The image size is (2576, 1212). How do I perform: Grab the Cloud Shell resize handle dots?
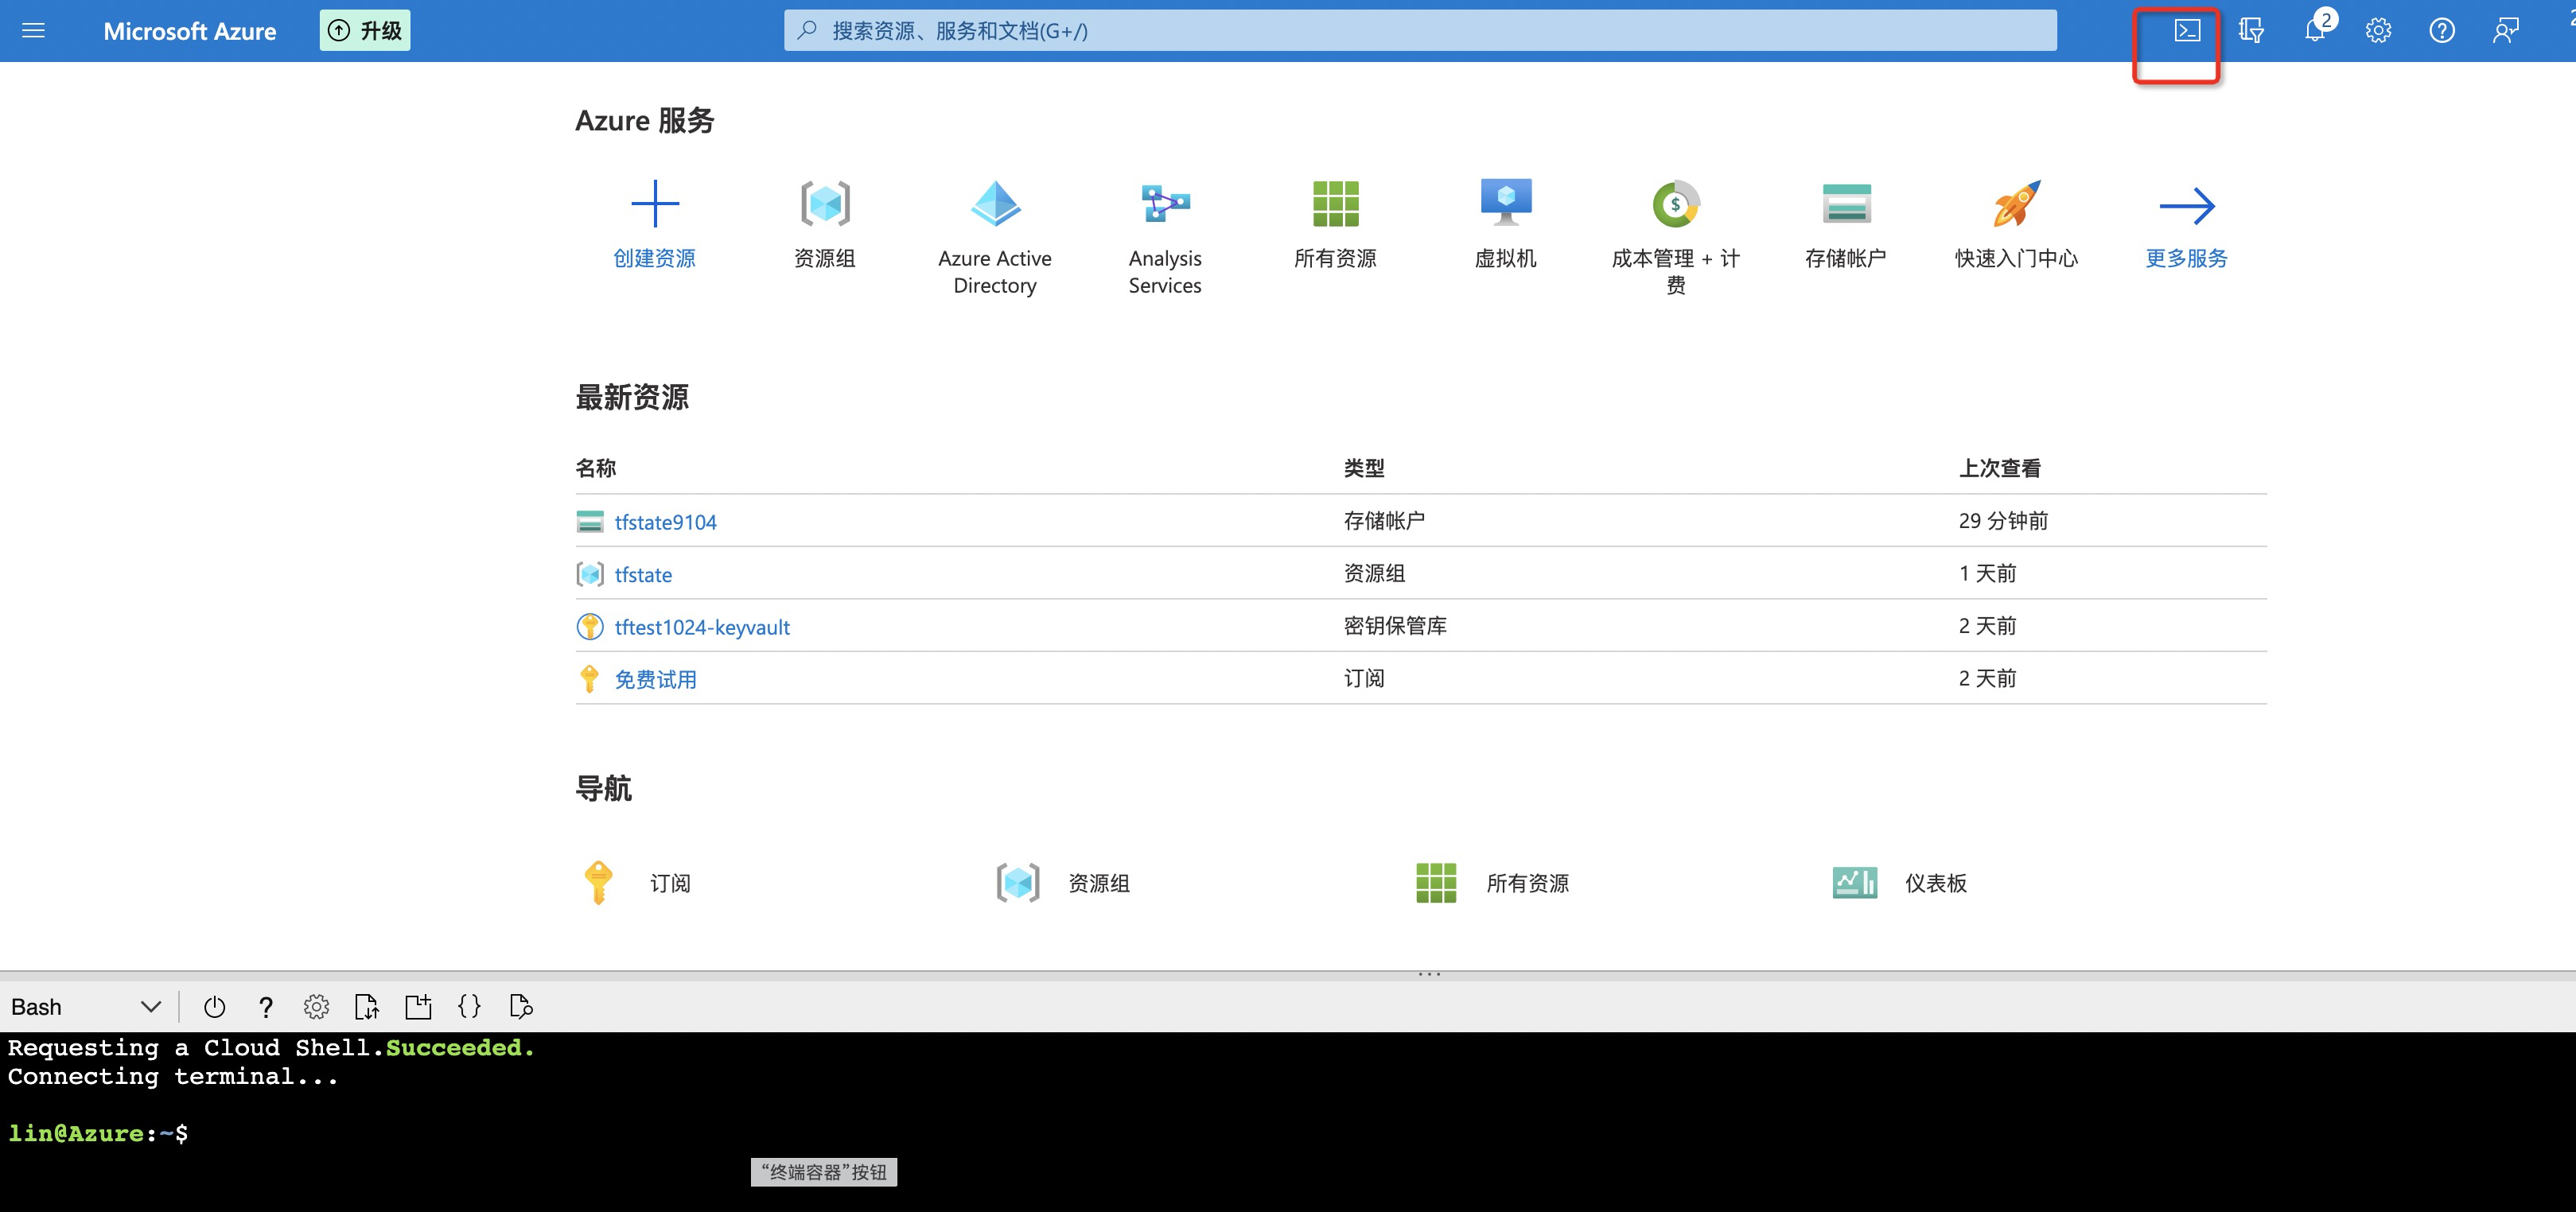click(x=1429, y=974)
